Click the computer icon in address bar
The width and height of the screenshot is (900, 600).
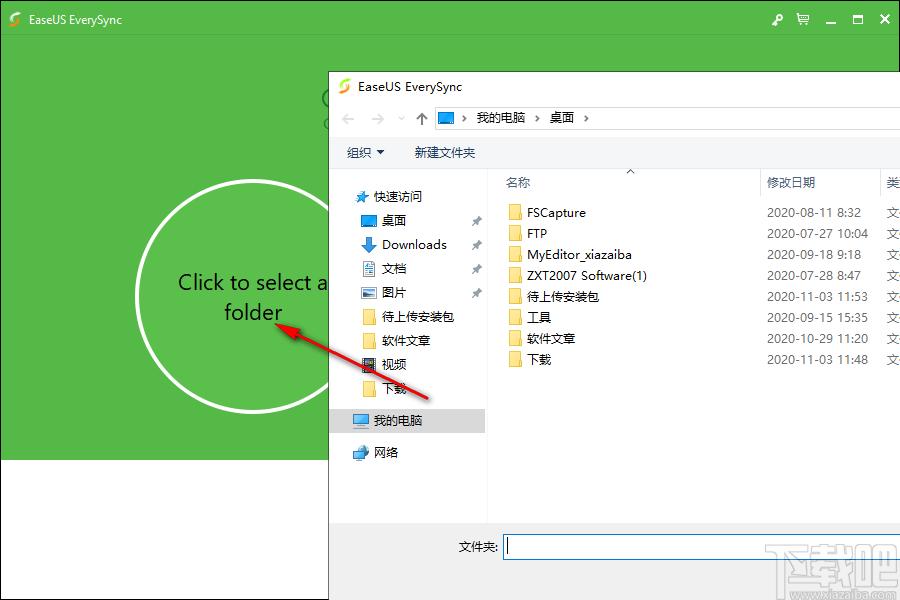pyautogui.click(x=446, y=118)
